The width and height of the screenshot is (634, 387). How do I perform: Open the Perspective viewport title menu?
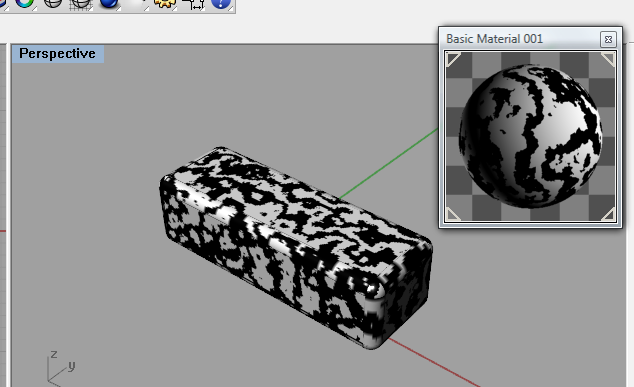57,54
